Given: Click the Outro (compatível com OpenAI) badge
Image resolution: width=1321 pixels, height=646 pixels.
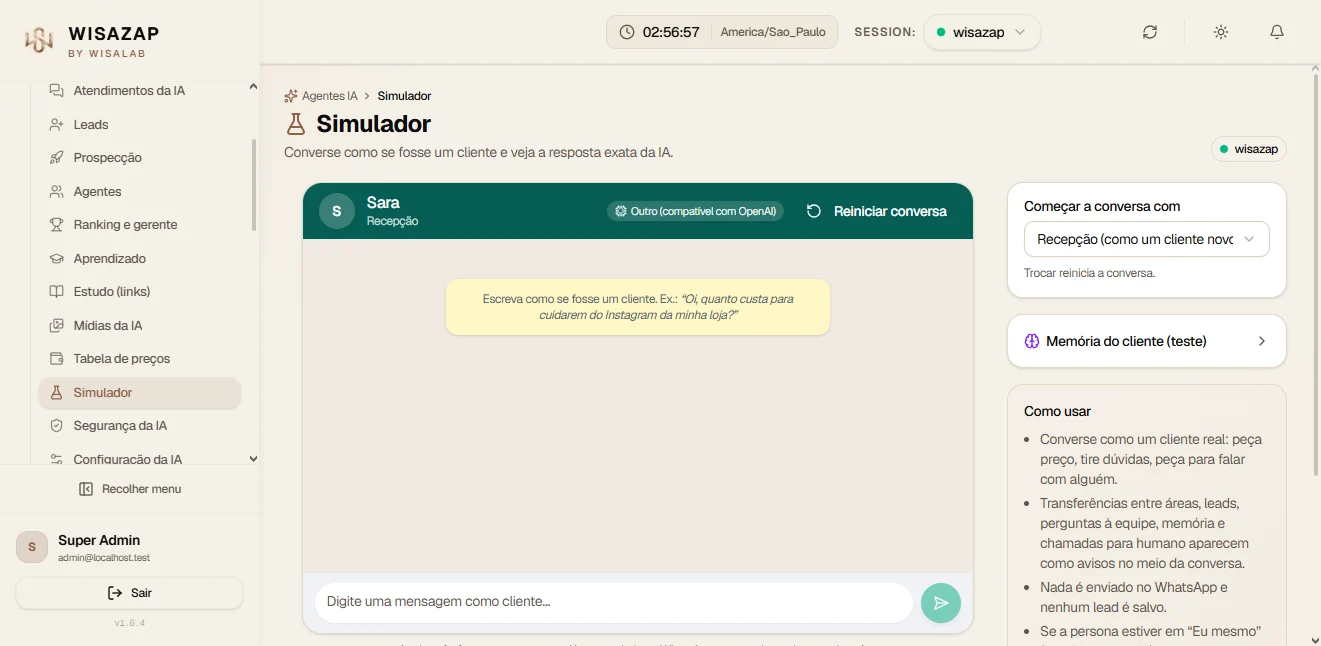Looking at the screenshot, I should 695,211.
